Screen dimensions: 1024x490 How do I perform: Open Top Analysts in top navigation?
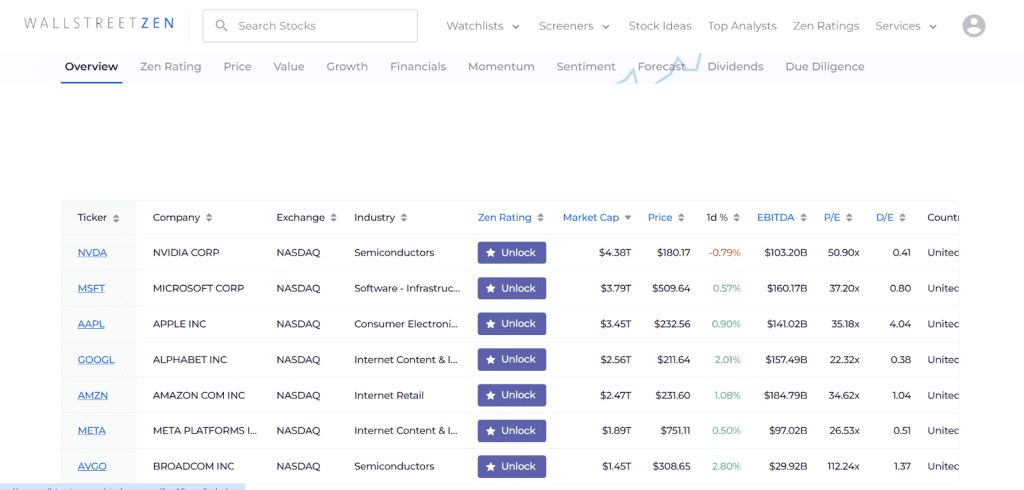click(742, 26)
